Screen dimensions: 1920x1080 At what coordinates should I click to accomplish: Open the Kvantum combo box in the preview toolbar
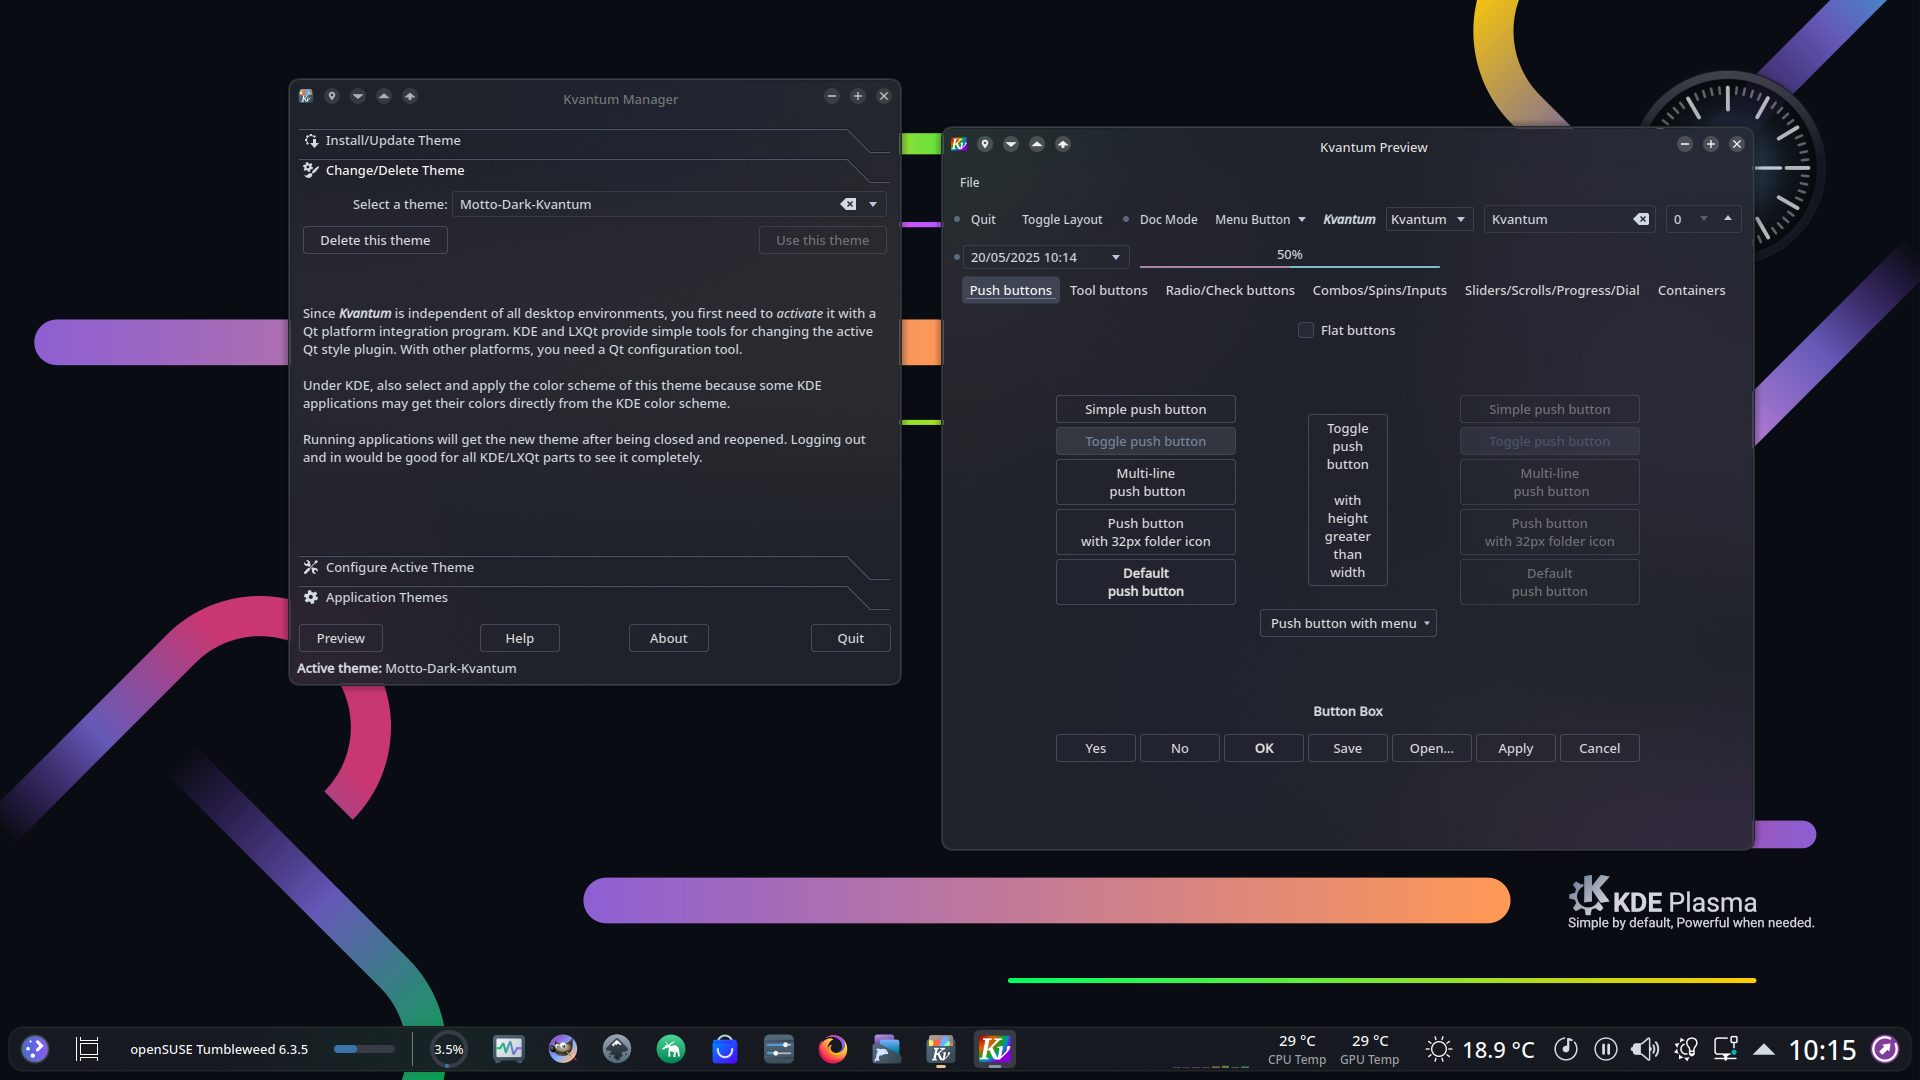coord(1429,219)
